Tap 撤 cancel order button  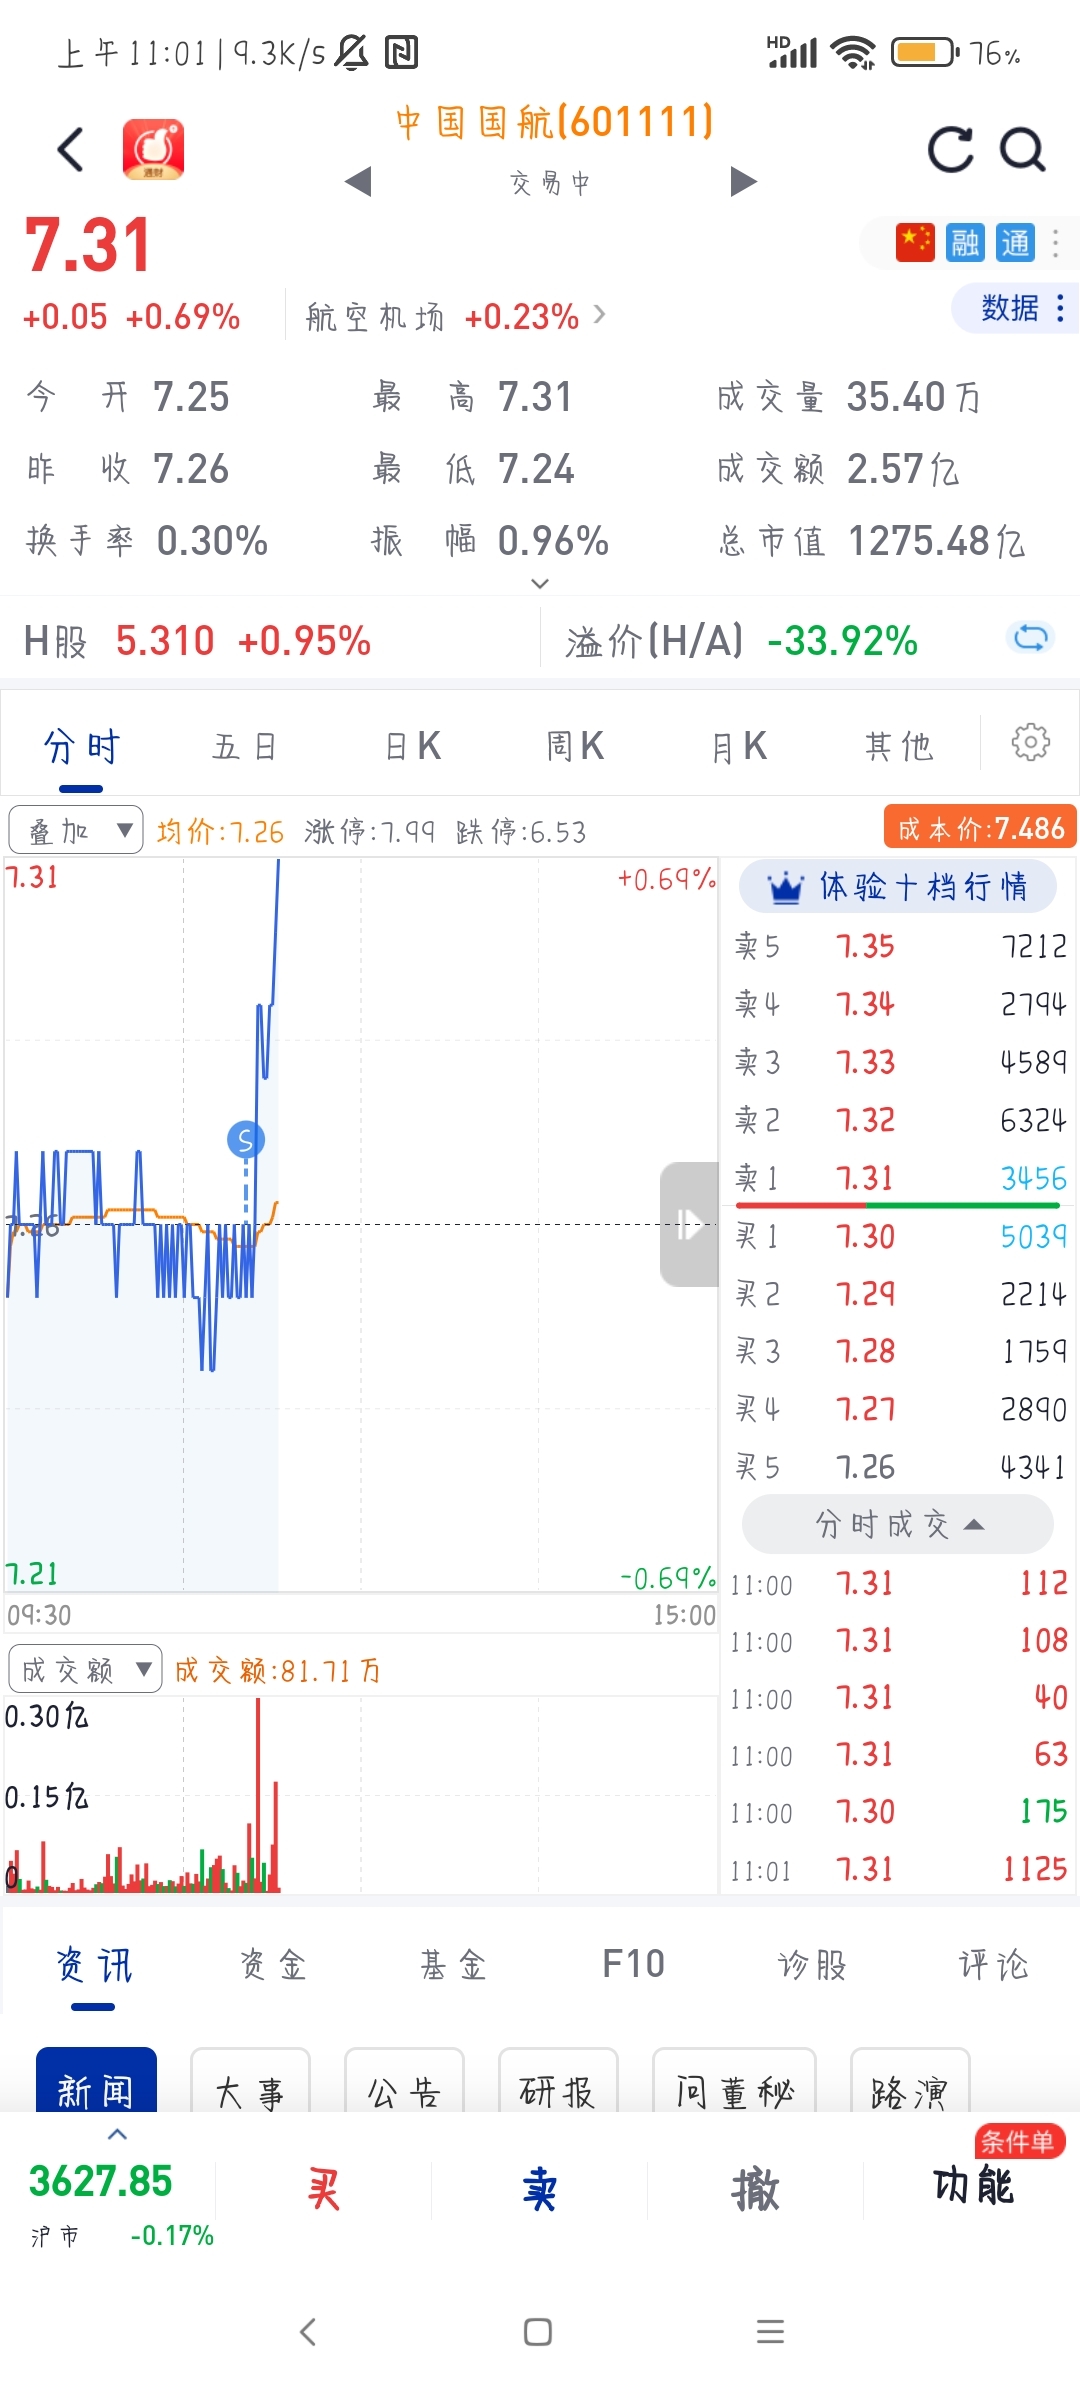(x=755, y=2190)
